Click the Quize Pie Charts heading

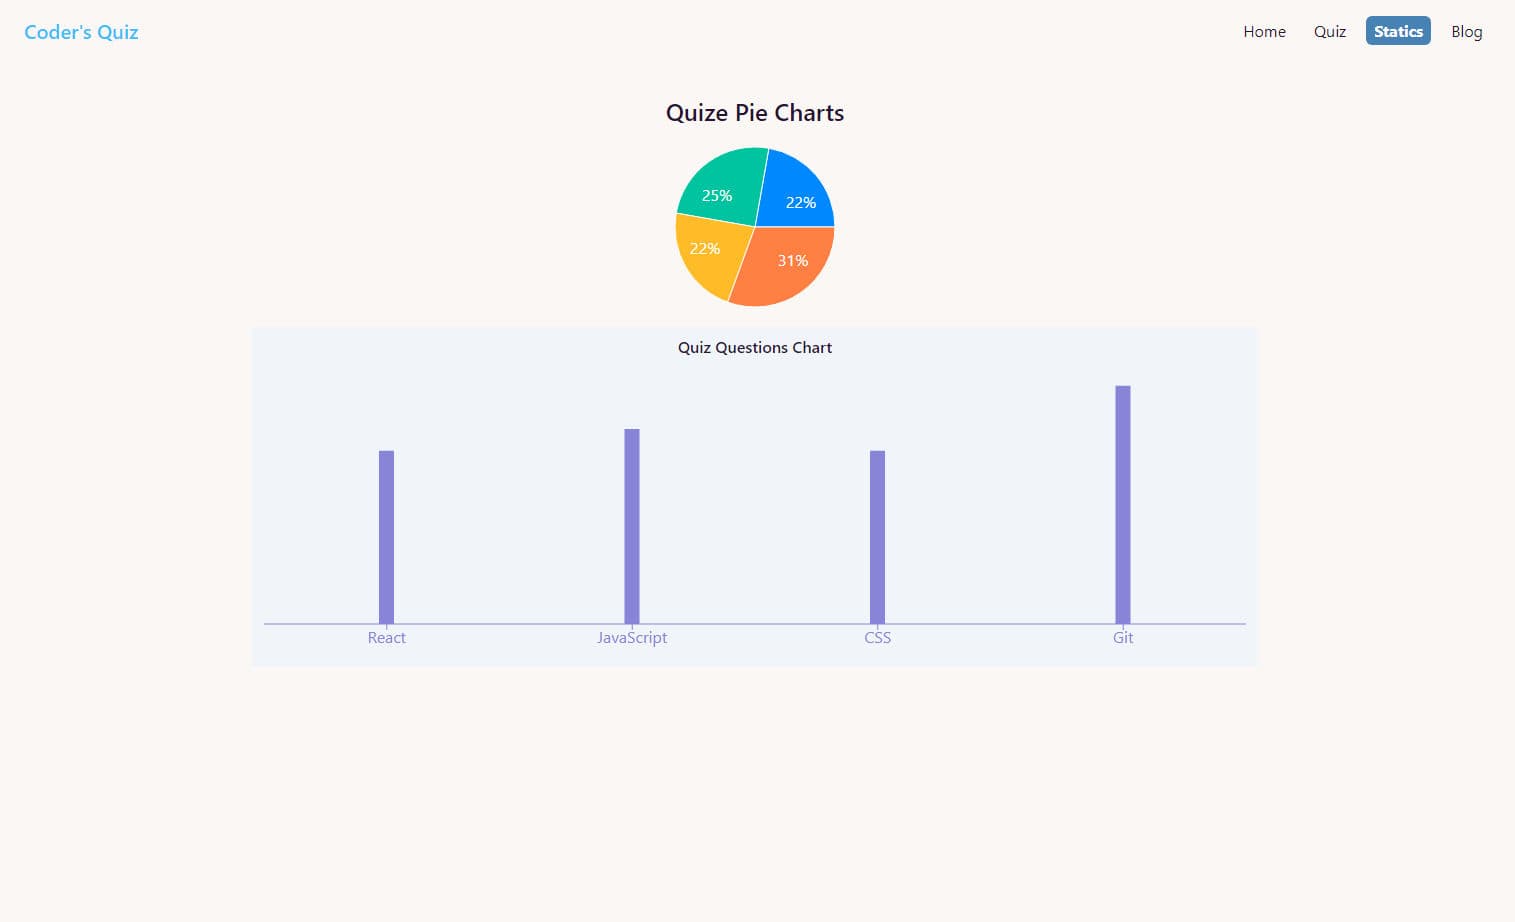tap(755, 113)
